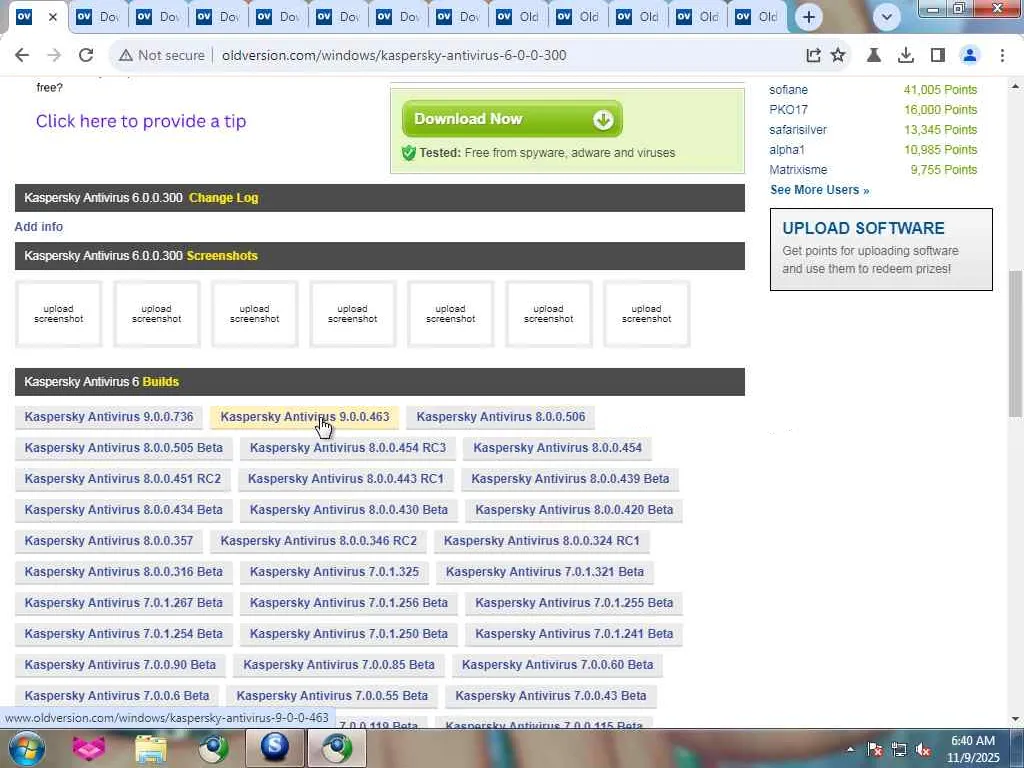Open Kaspersky Antivirus 8.0.0.454 RC3
Viewport: 1024px width, 768px height.
(347, 448)
